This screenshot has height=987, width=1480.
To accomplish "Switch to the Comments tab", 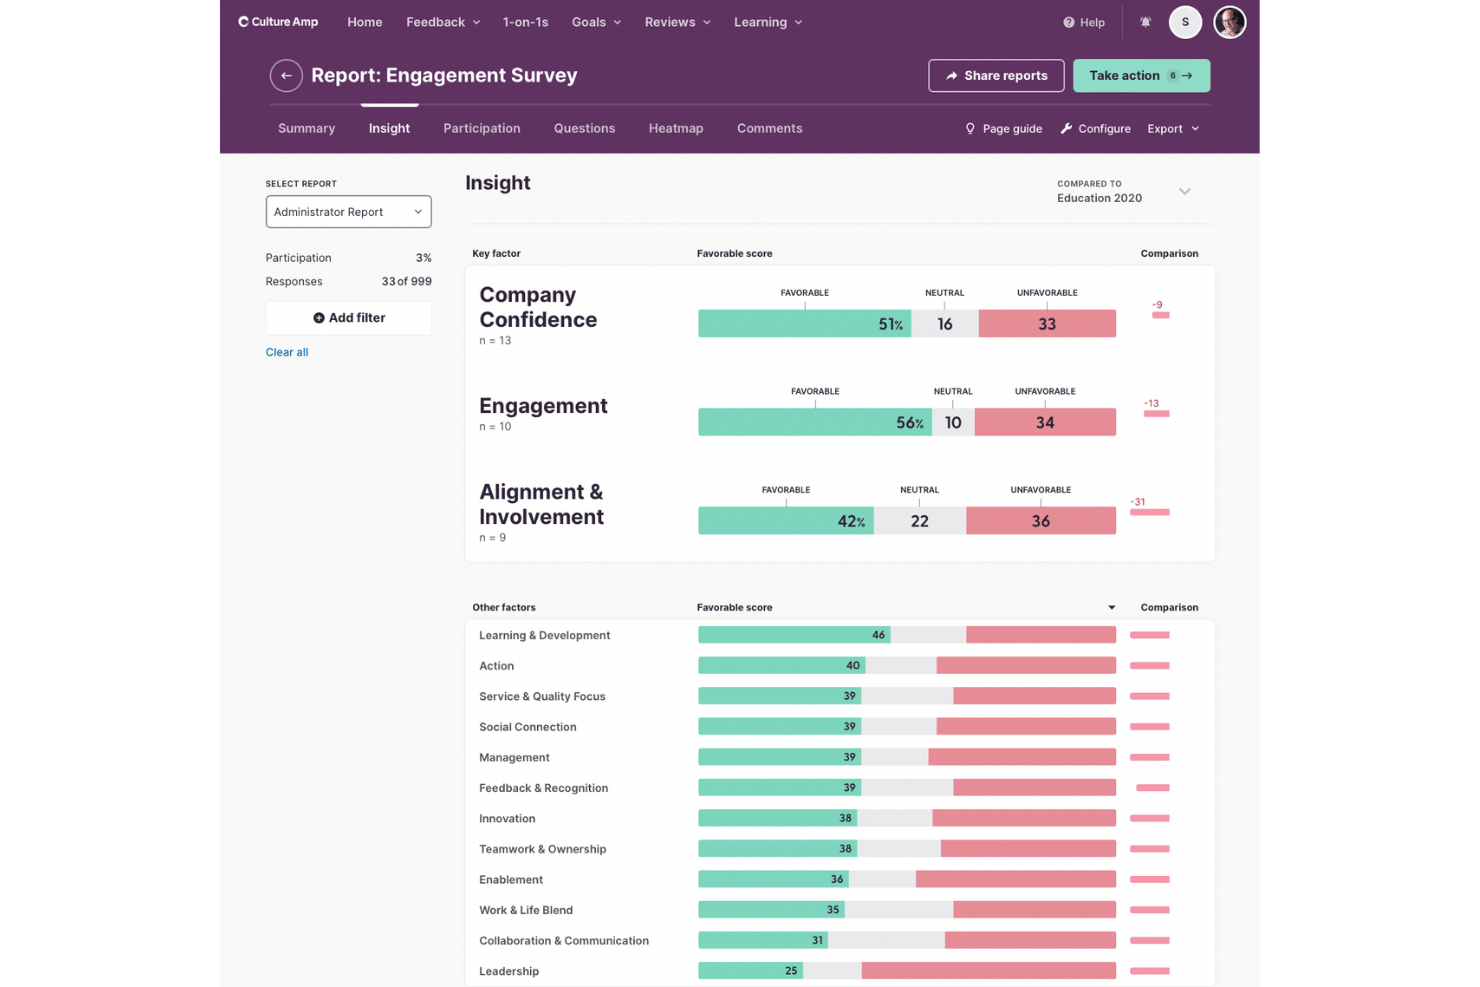I will pyautogui.click(x=770, y=129).
